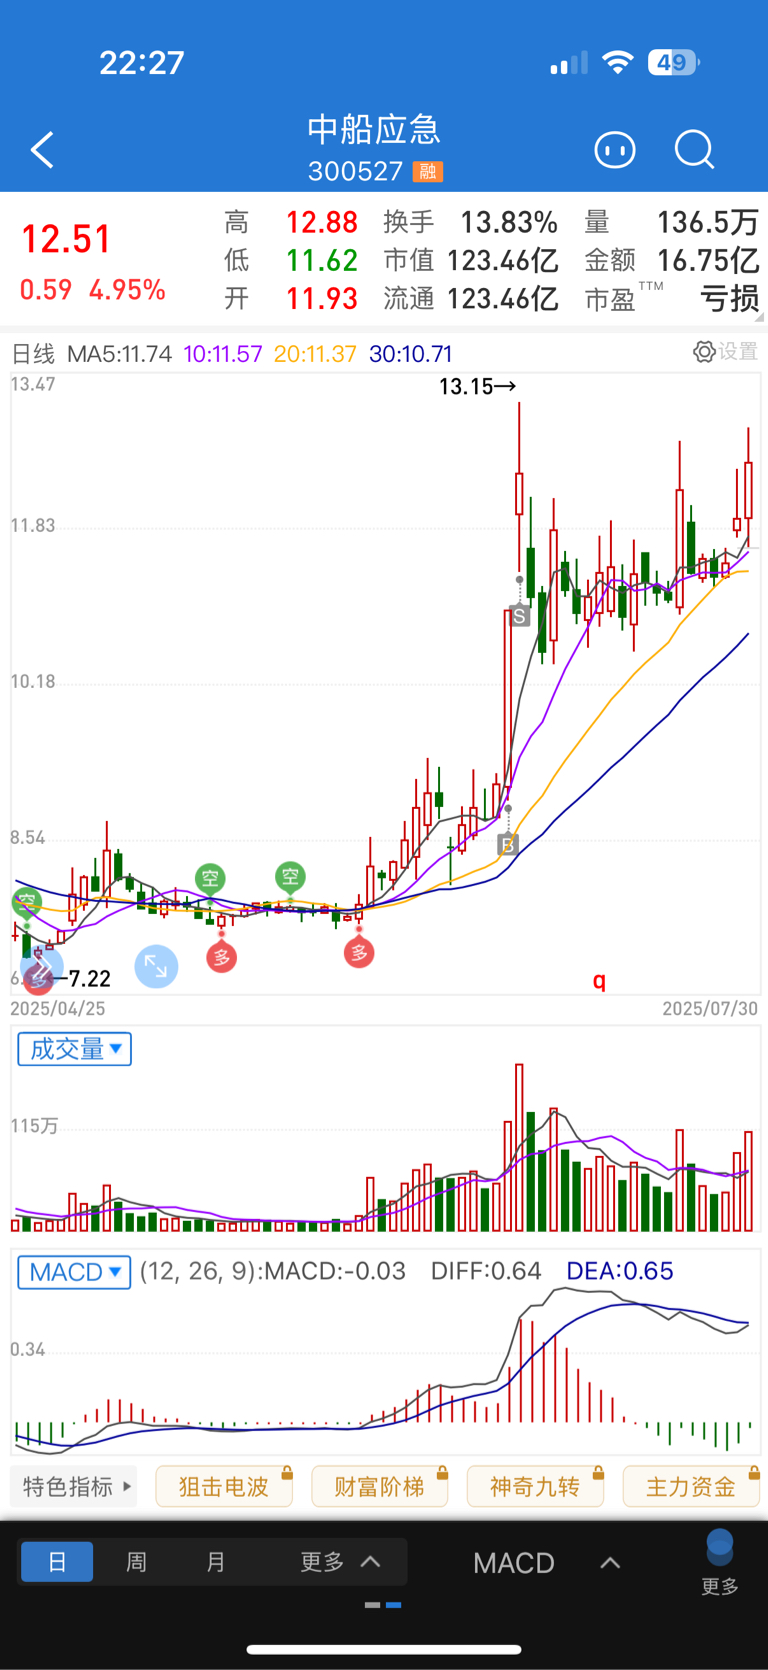Tap the end date 2025/07/30
This screenshot has height=1670, width=768.
tap(710, 1008)
